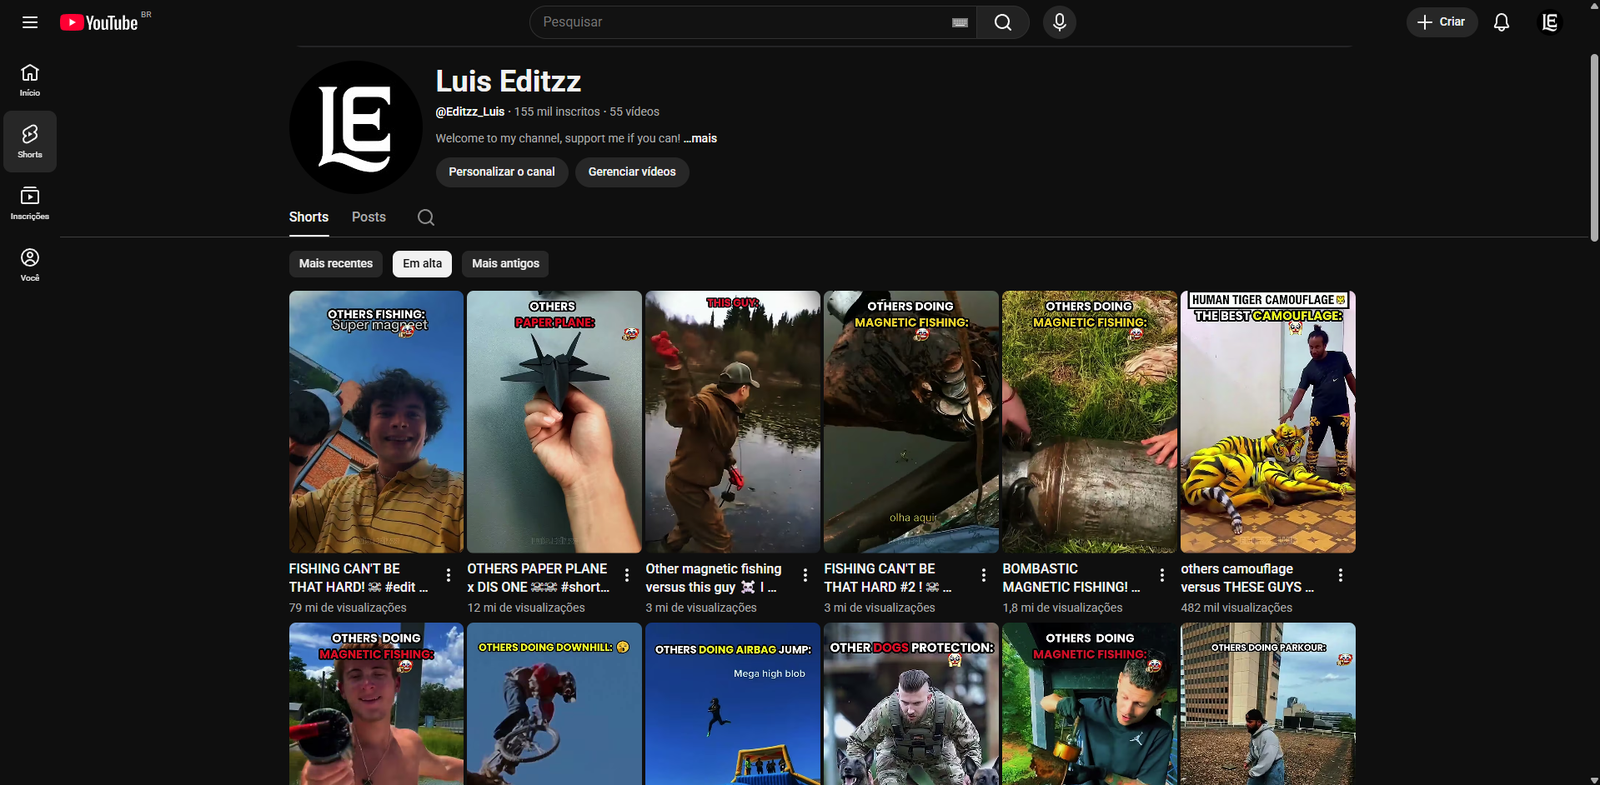1600x785 pixels.
Task: Click Gerenciar vídeos
Action: click(x=632, y=172)
